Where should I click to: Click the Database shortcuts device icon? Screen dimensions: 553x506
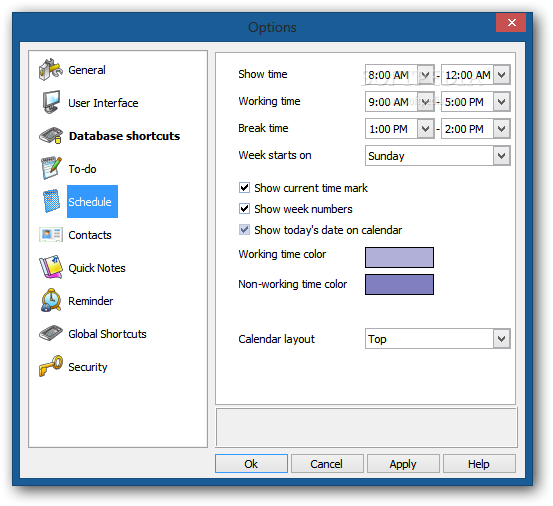tap(51, 135)
